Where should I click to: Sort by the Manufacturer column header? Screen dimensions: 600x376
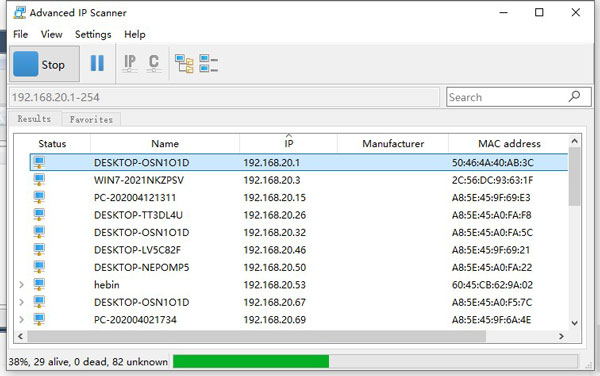[x=393, y=144]
